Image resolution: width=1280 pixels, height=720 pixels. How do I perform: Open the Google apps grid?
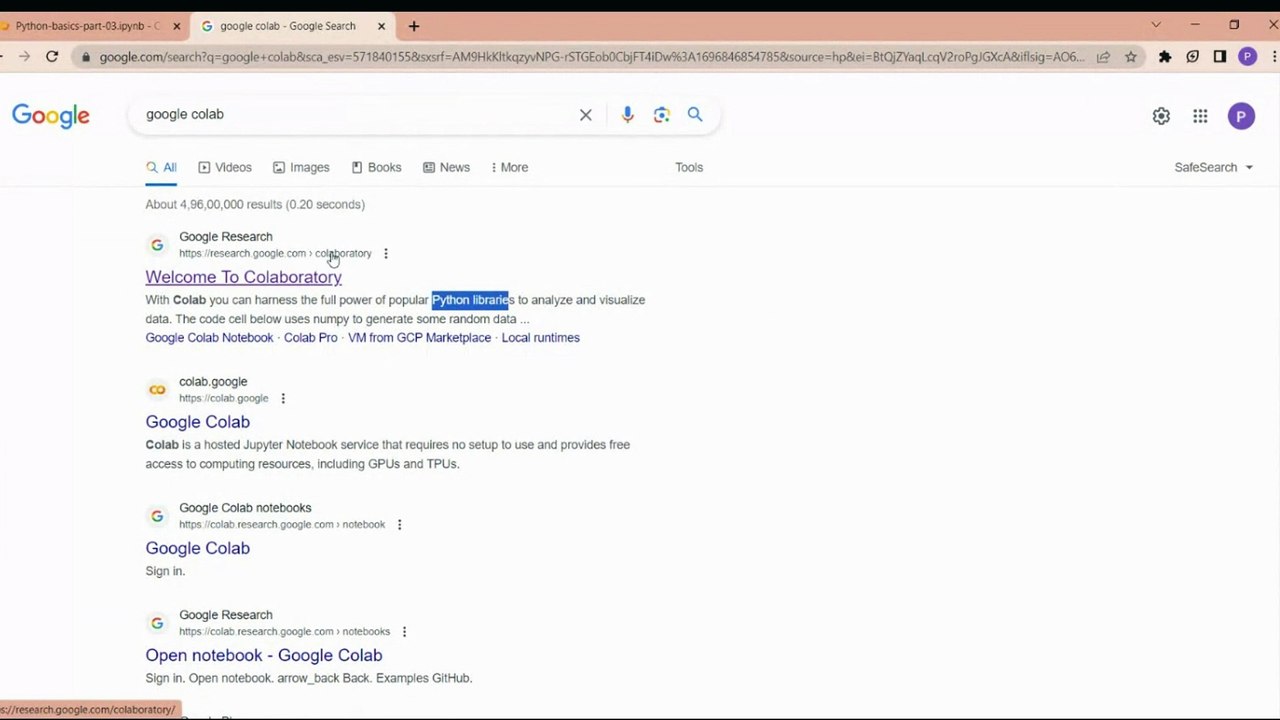tap(1200, 116)
